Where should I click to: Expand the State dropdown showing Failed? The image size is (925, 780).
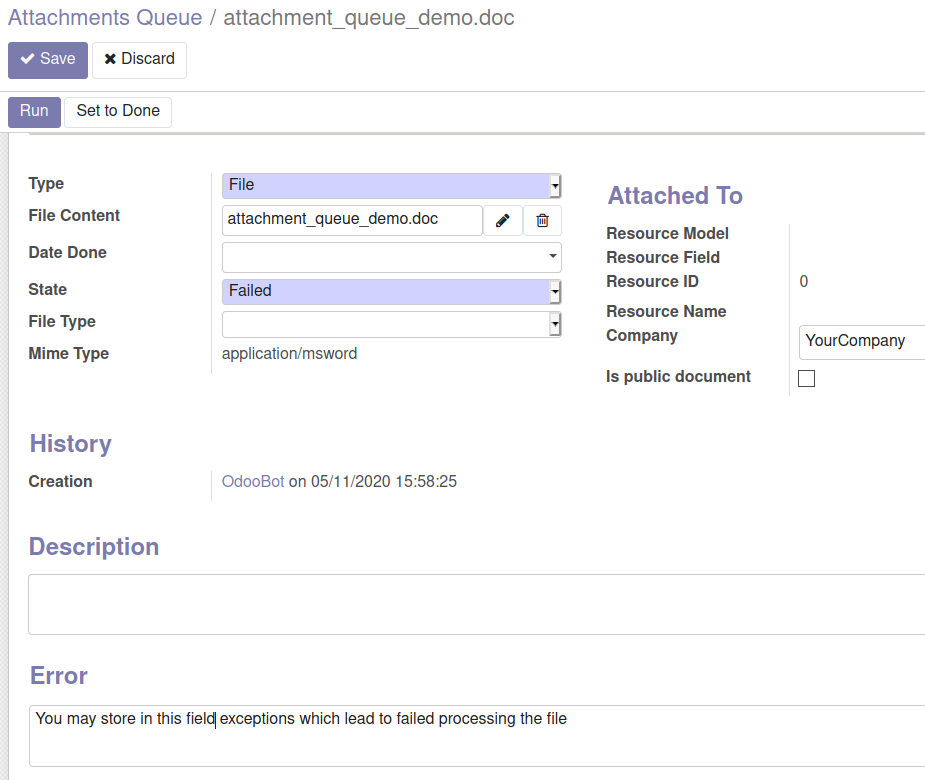coord(391,291)
